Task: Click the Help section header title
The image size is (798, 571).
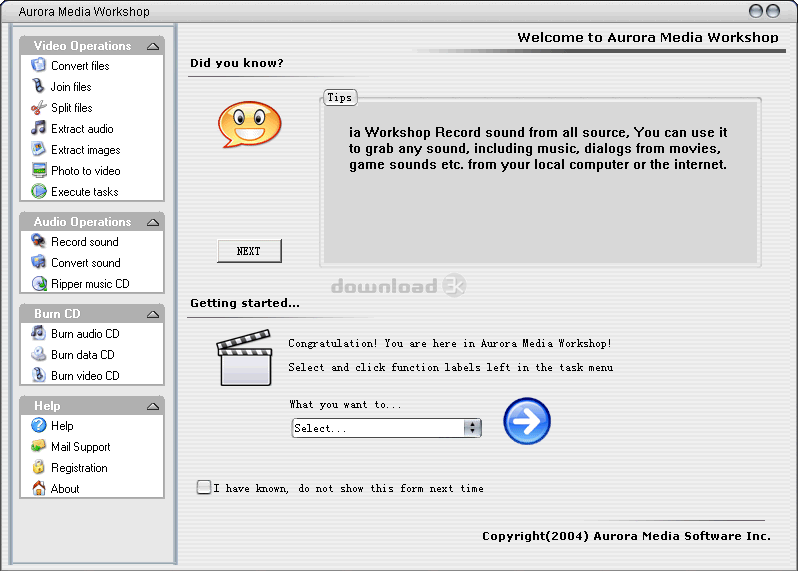Action: (x=47, y=406)
